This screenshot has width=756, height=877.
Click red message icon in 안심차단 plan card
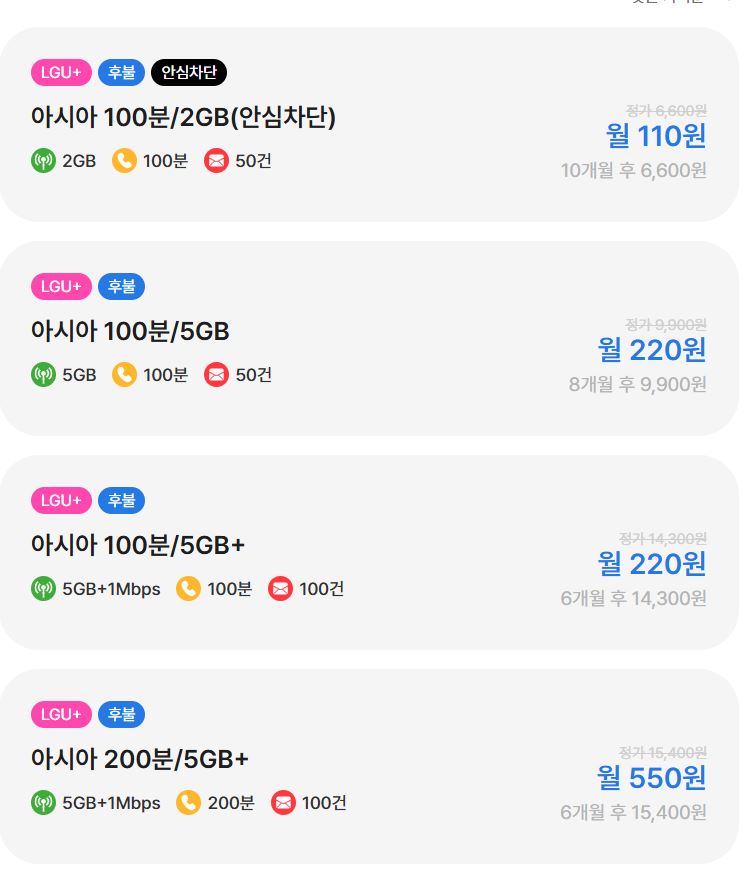(216, 160)
